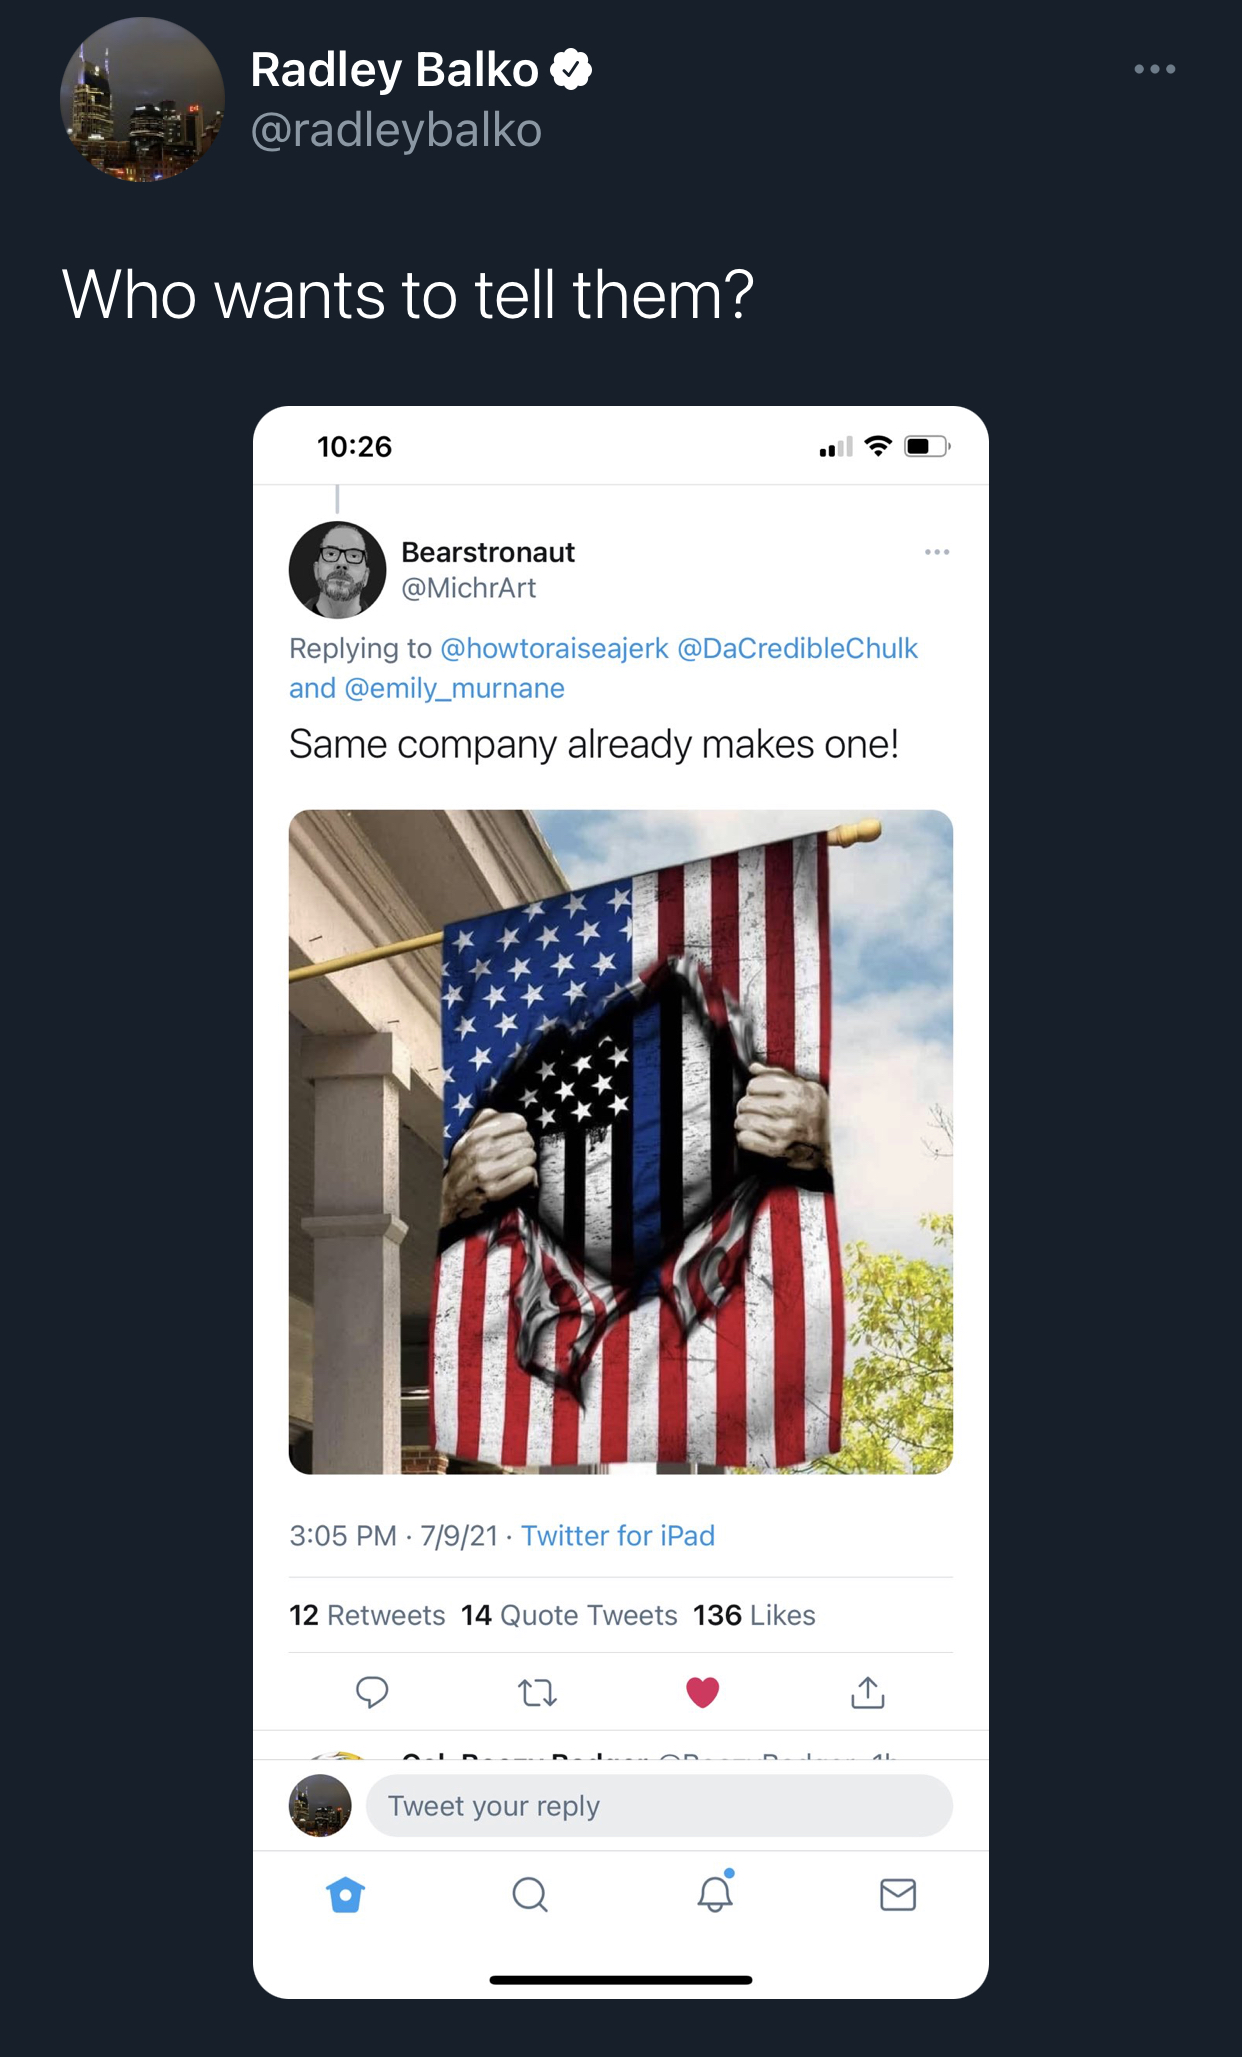Open Radley Balko's profile picture

(x=142, y=99)
